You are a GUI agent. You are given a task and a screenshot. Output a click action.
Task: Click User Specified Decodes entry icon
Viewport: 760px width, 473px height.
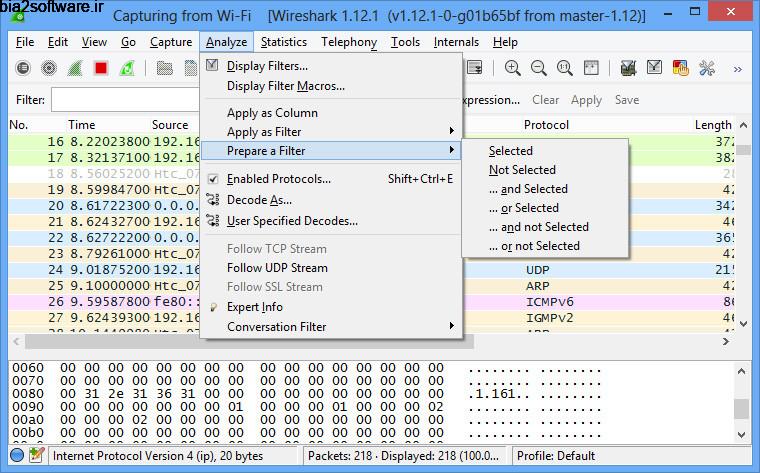pos(213,221)
